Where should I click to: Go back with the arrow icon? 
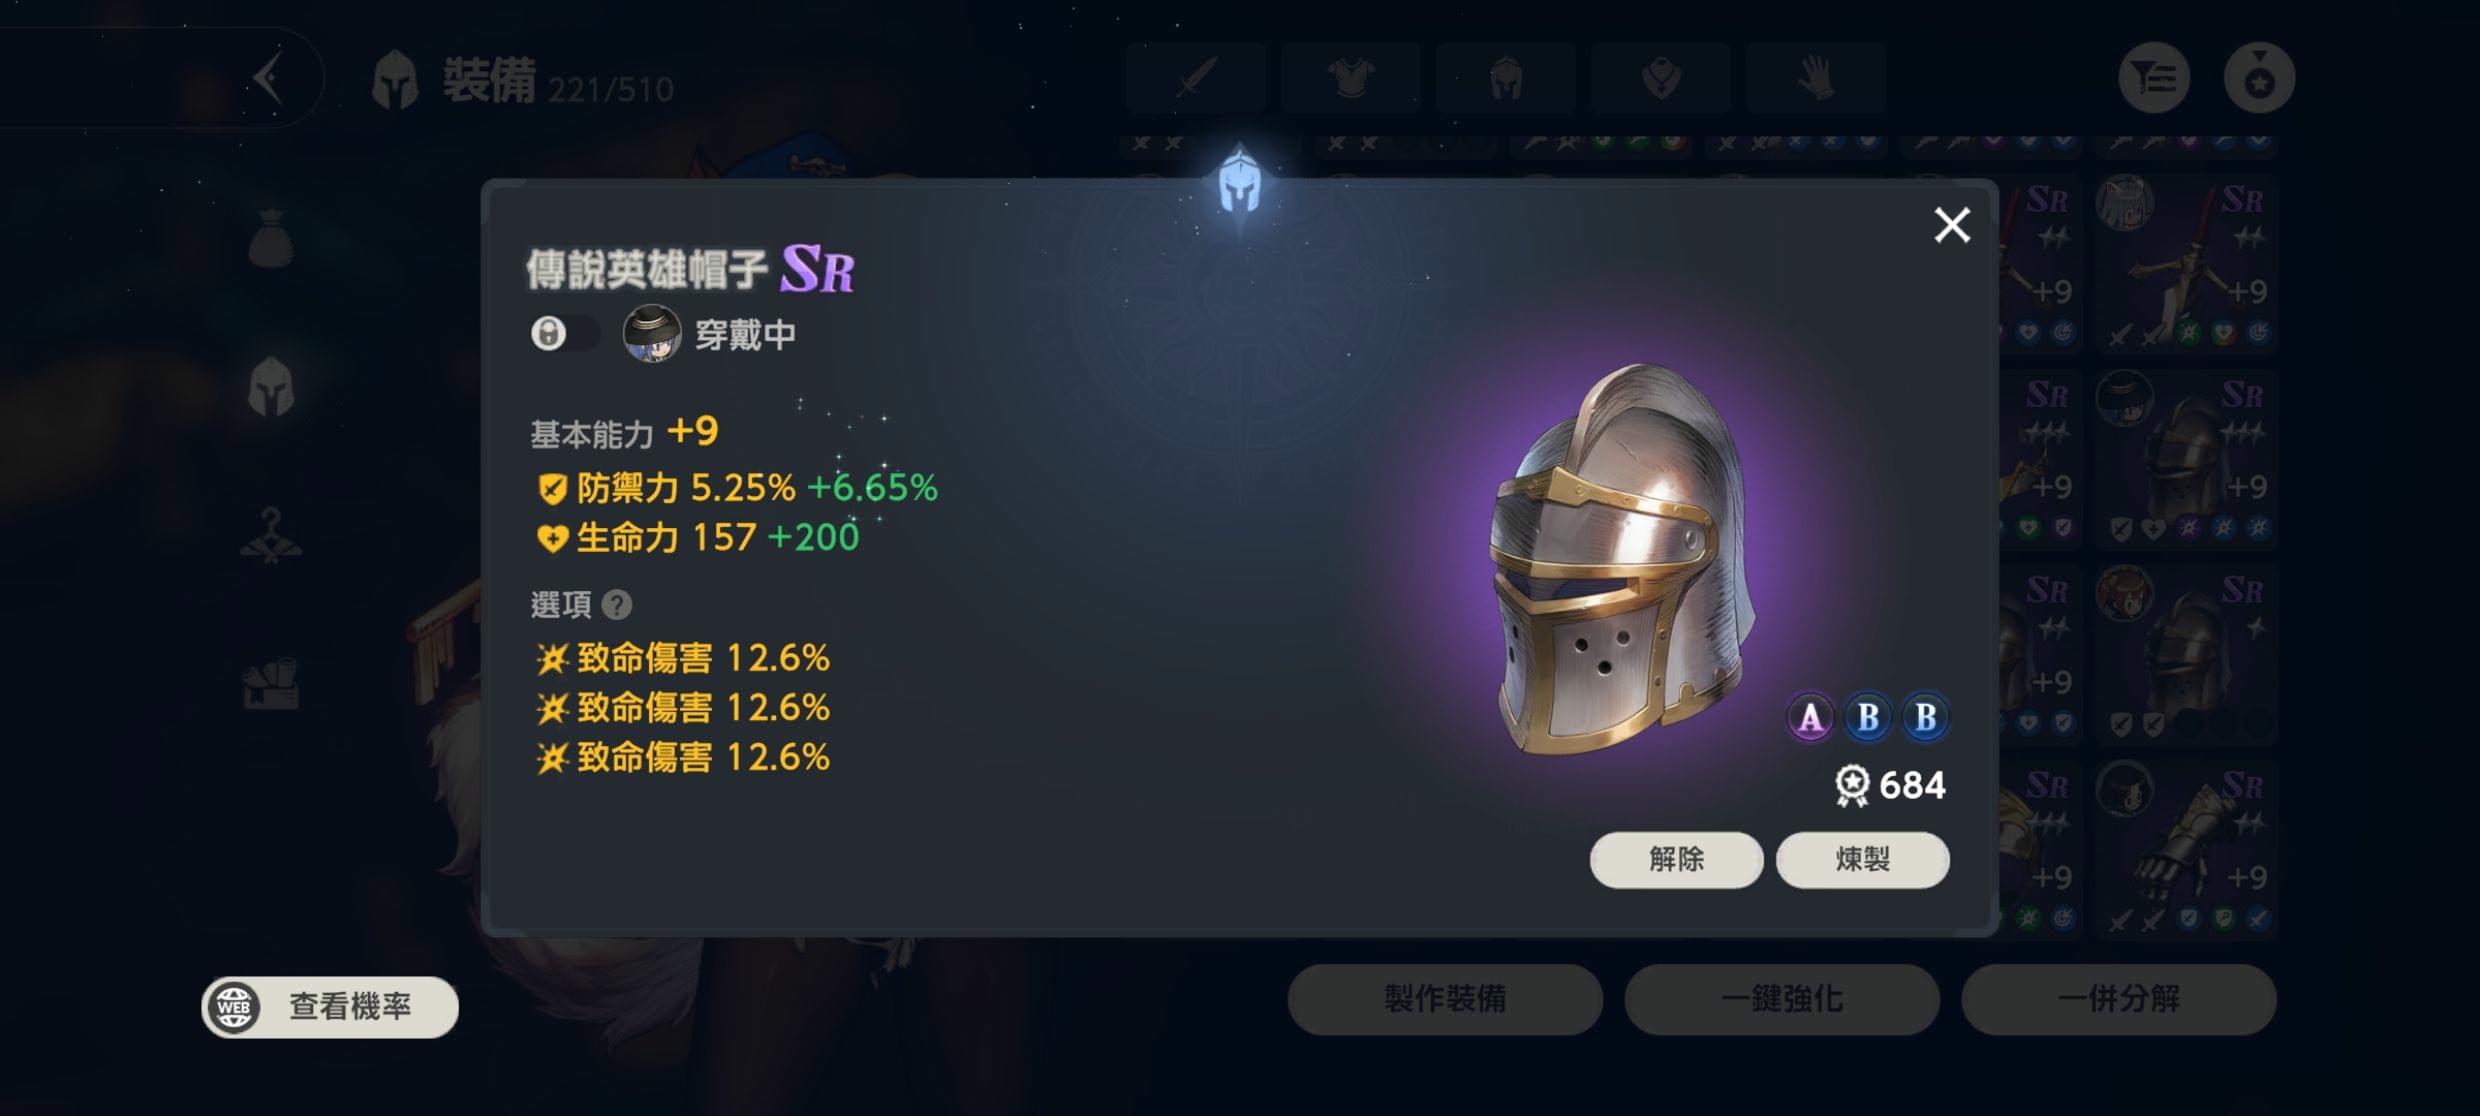(x=268, y=77)
